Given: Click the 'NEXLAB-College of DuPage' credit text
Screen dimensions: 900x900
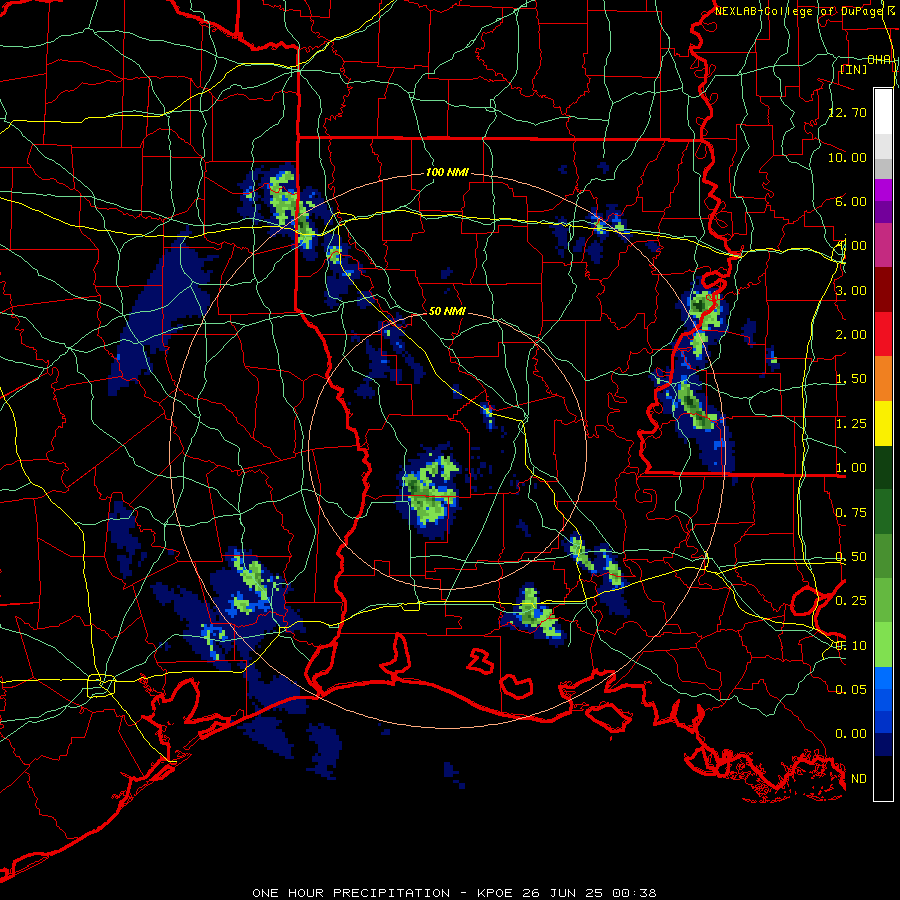Looking at the screenshot, I should click(799, 11).
